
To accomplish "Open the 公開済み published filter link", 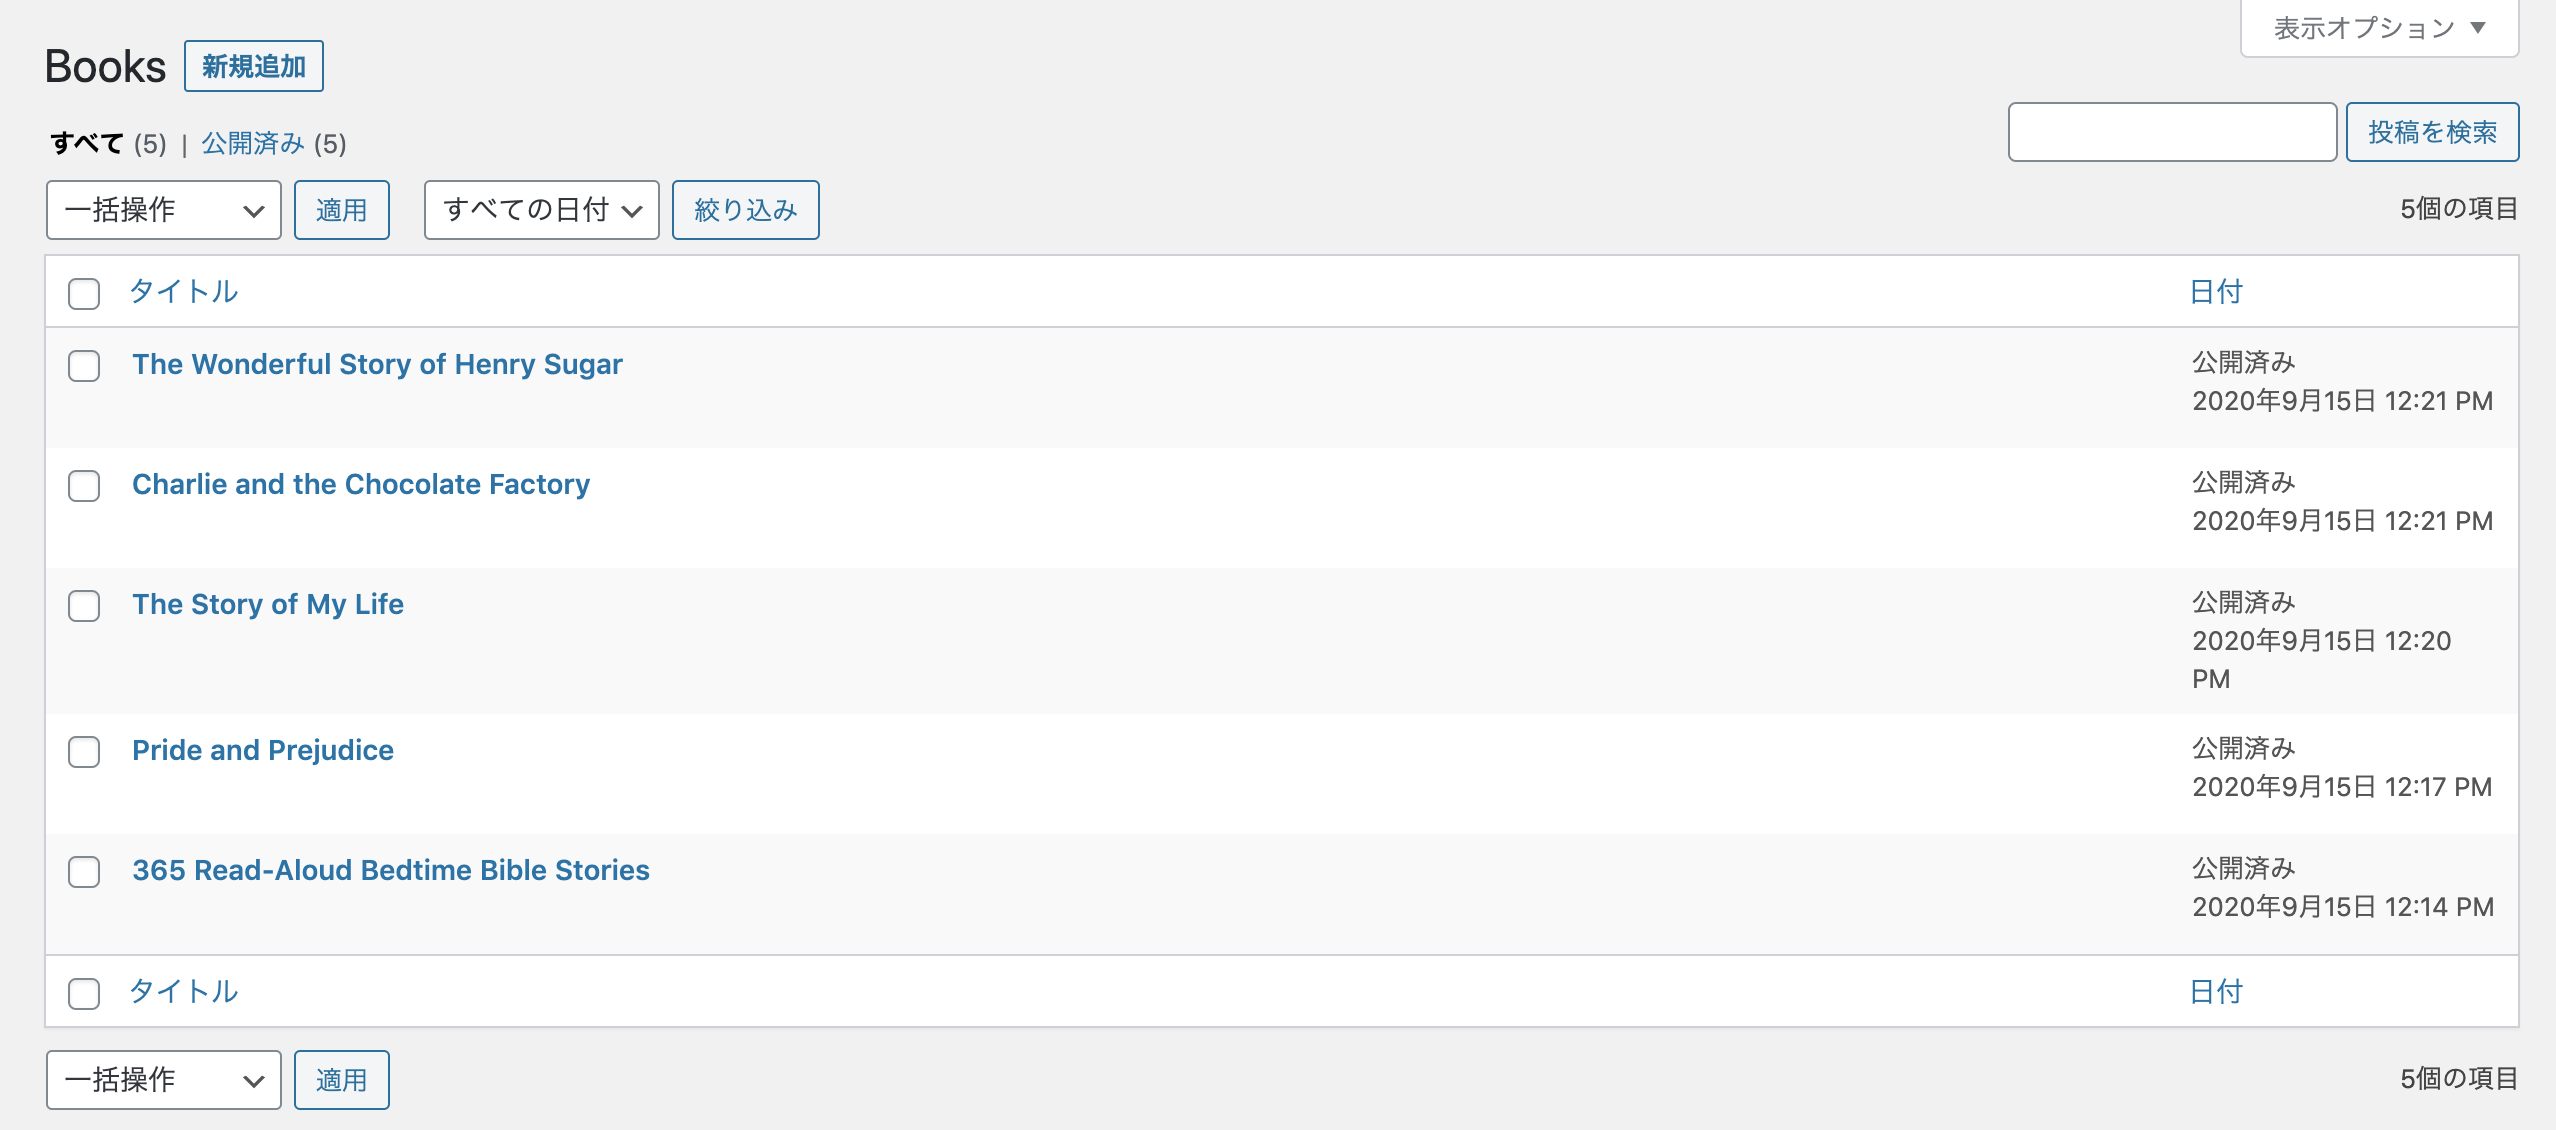I will 251,143.
